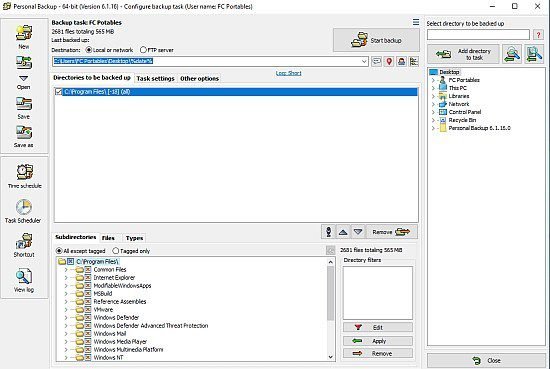This screenshot has height=369, width=550.
Task: Select the FTP server radio button
Action: coord(143,50)
